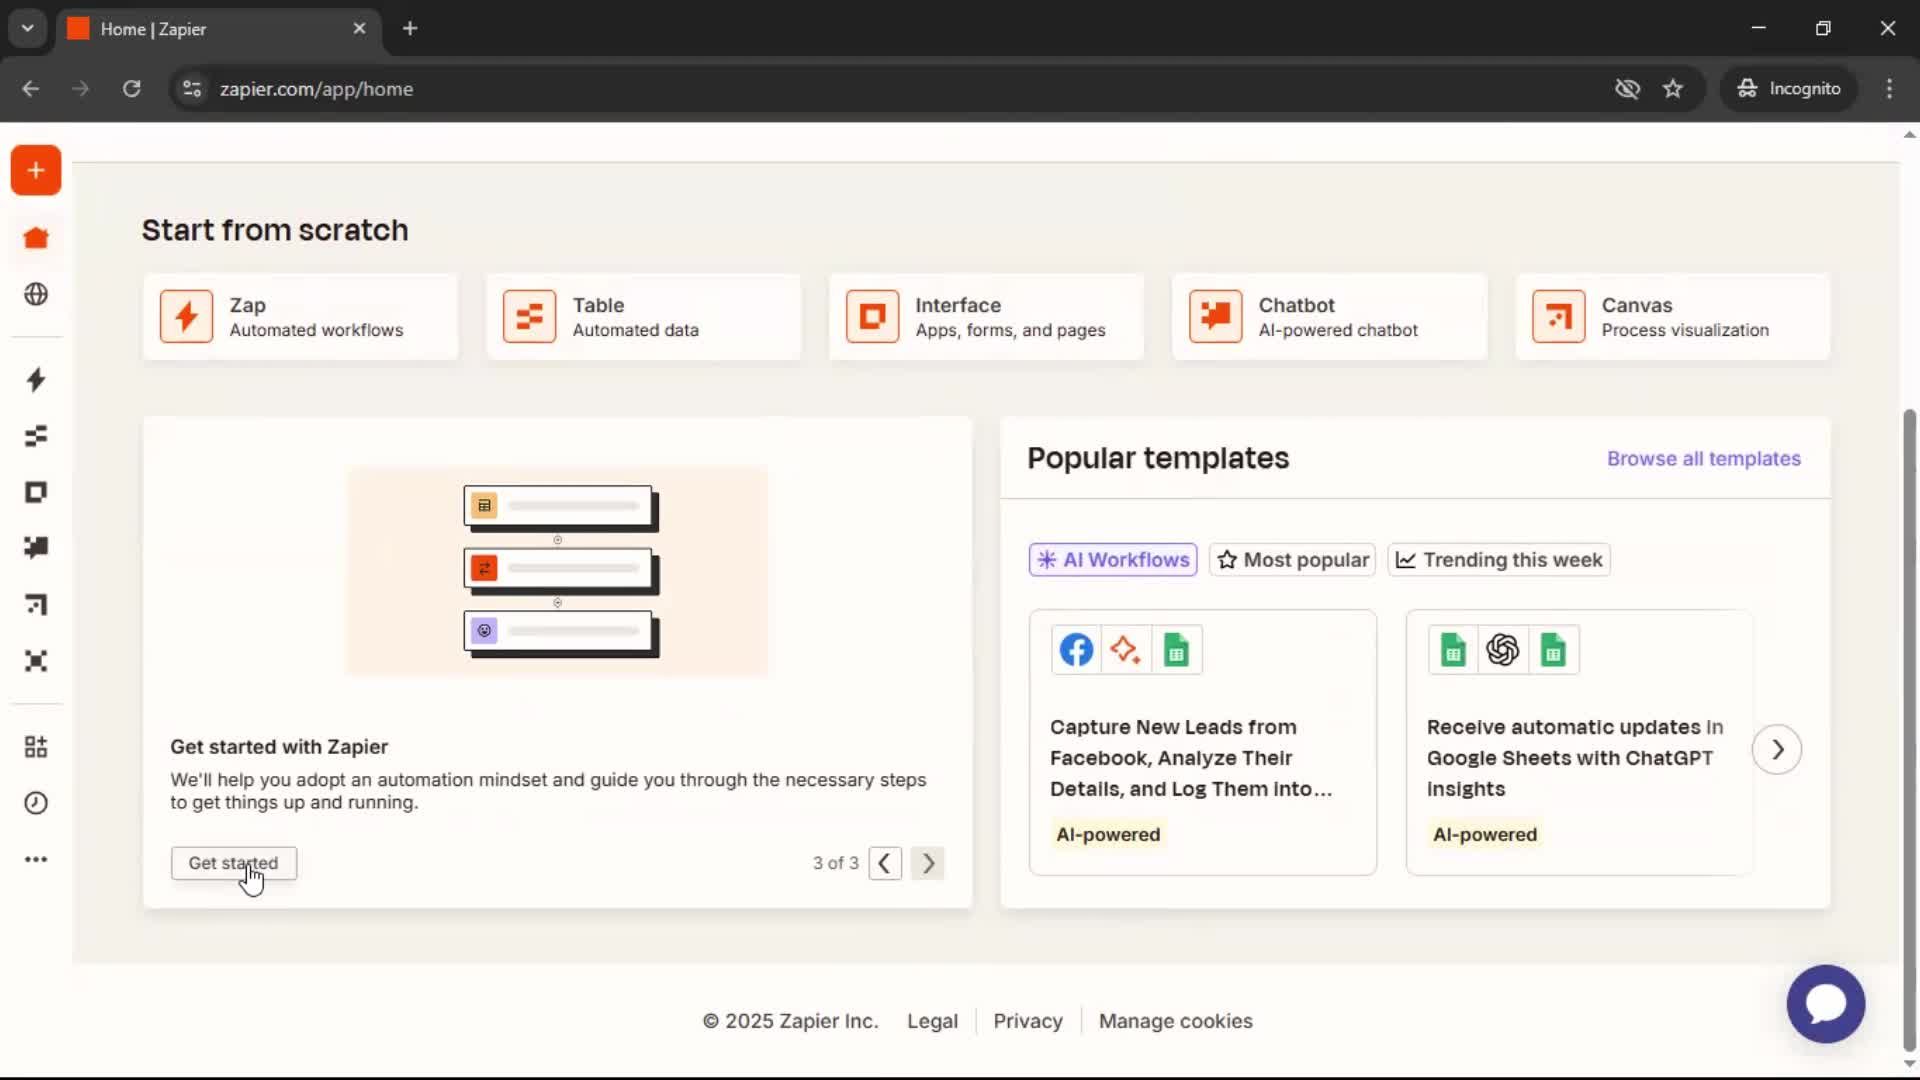
Task: Open the Chrome three-dot menu
Action: 1889,88
